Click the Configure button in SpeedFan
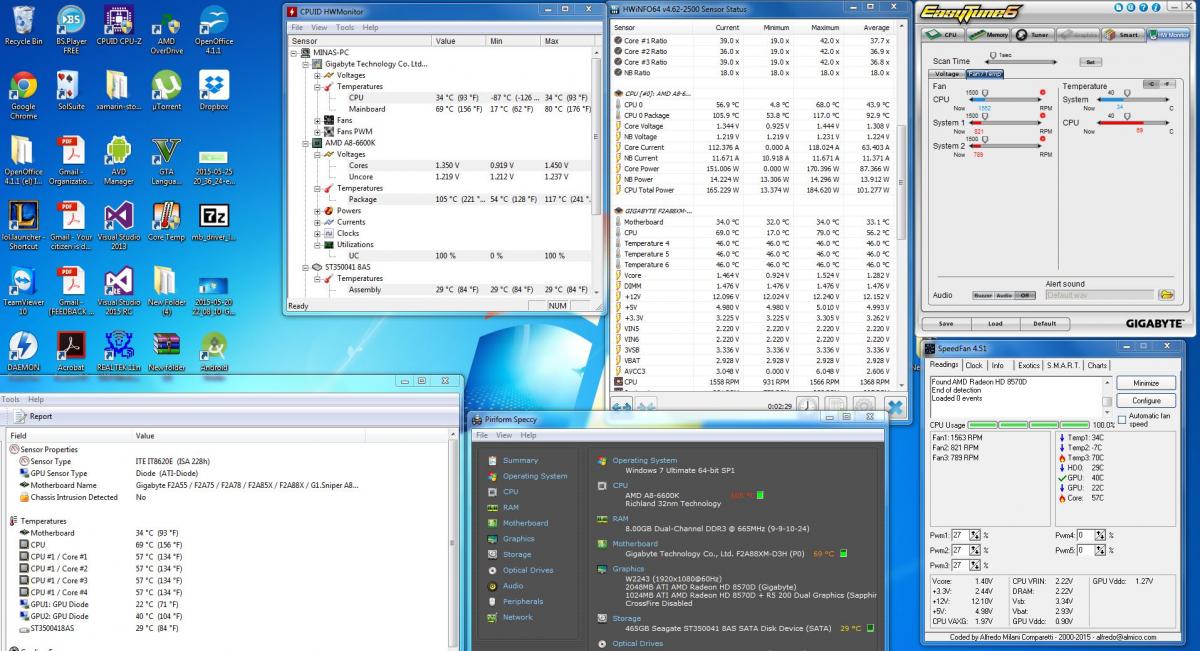 tap(1146, 400)
